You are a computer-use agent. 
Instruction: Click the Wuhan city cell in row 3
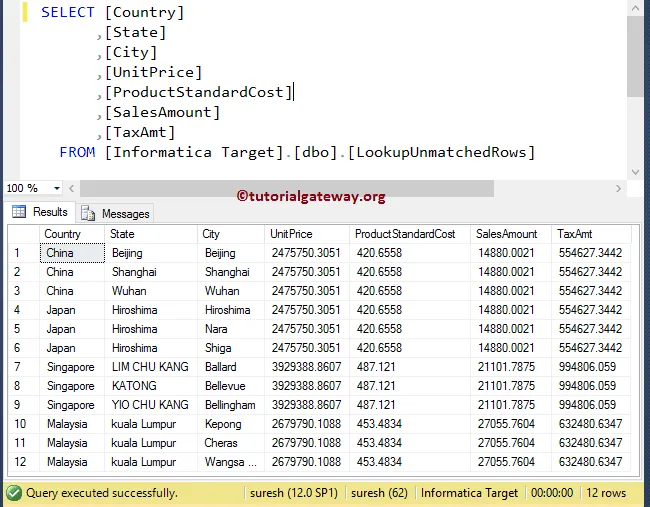tap(231, 291)
